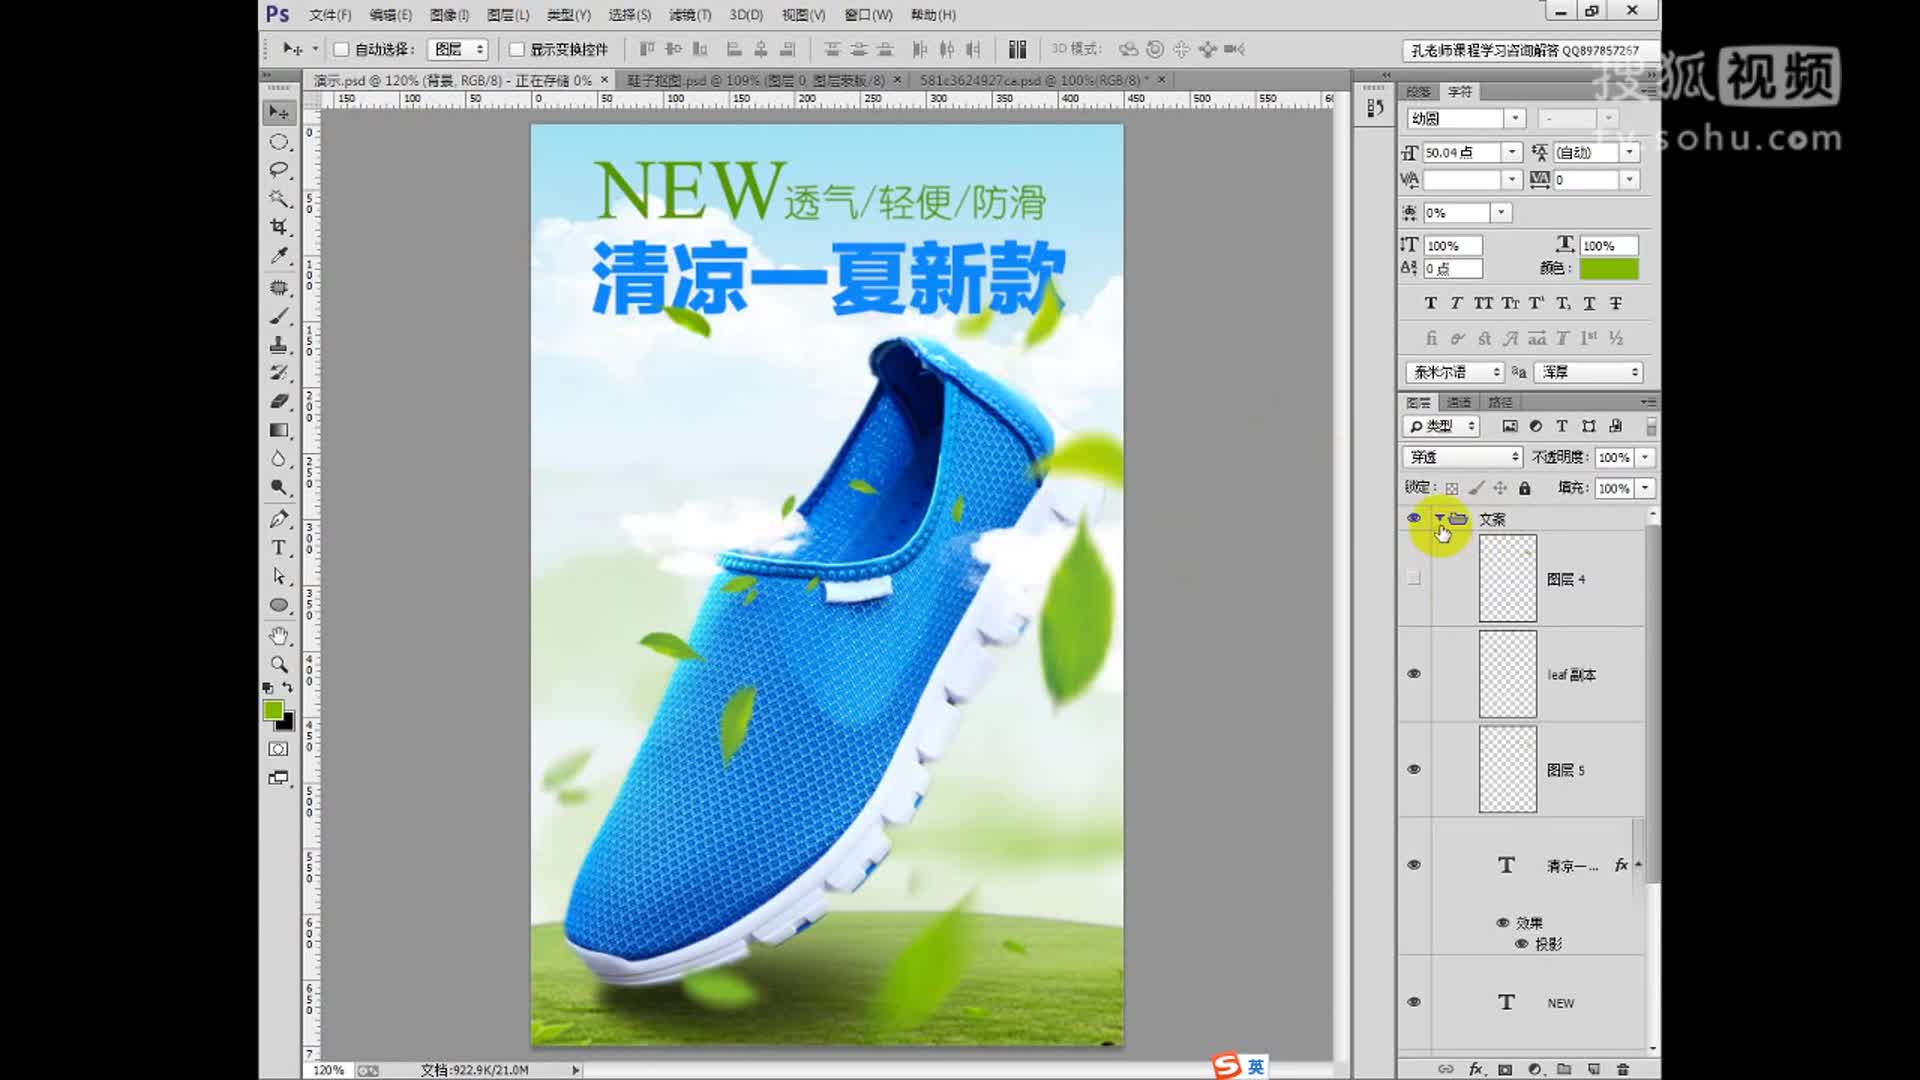
Task: Lock all with the padlock icon
Action: point(1525,488)
